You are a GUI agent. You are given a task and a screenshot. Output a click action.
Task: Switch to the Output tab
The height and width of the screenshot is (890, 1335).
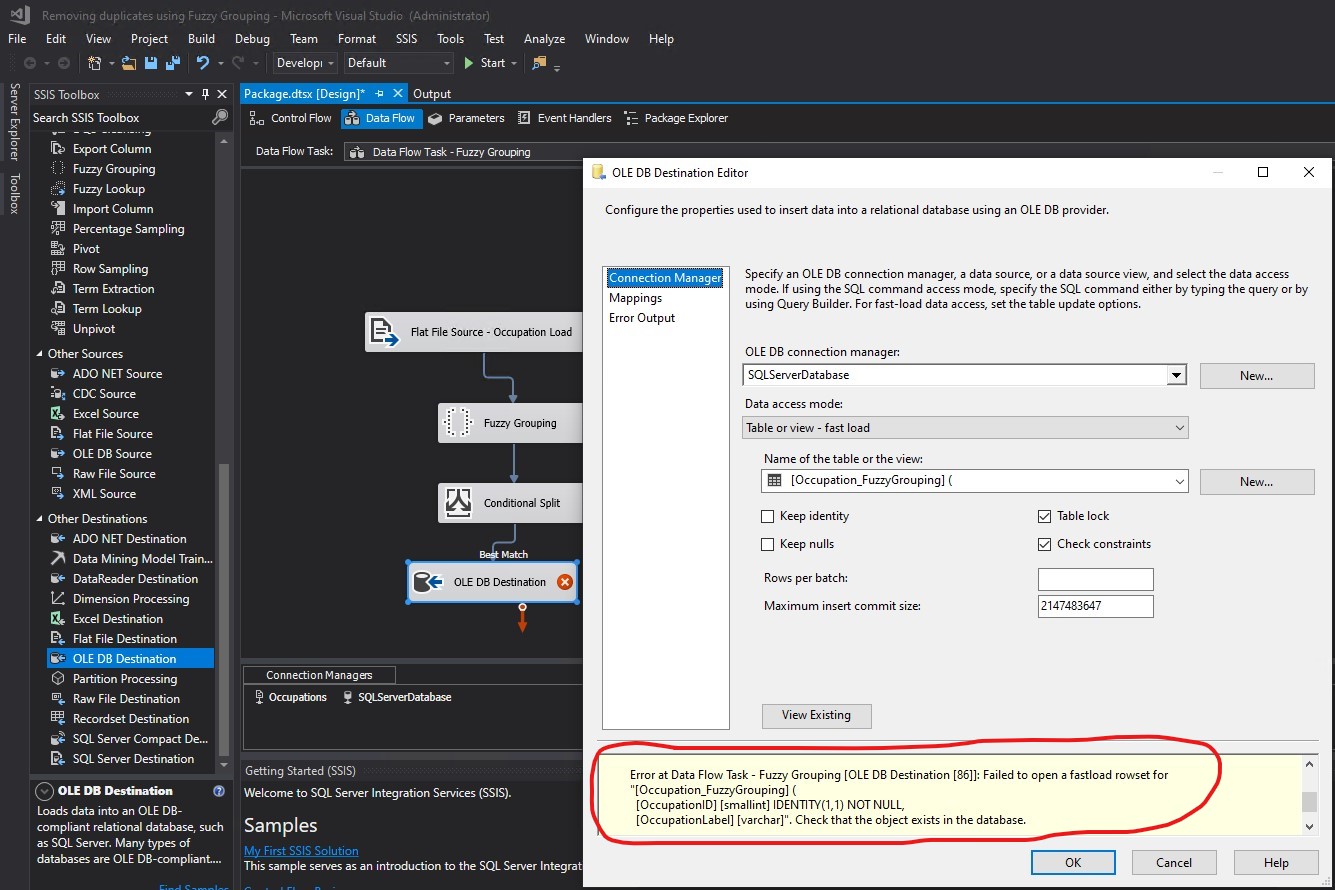click(x=432, y=94)
